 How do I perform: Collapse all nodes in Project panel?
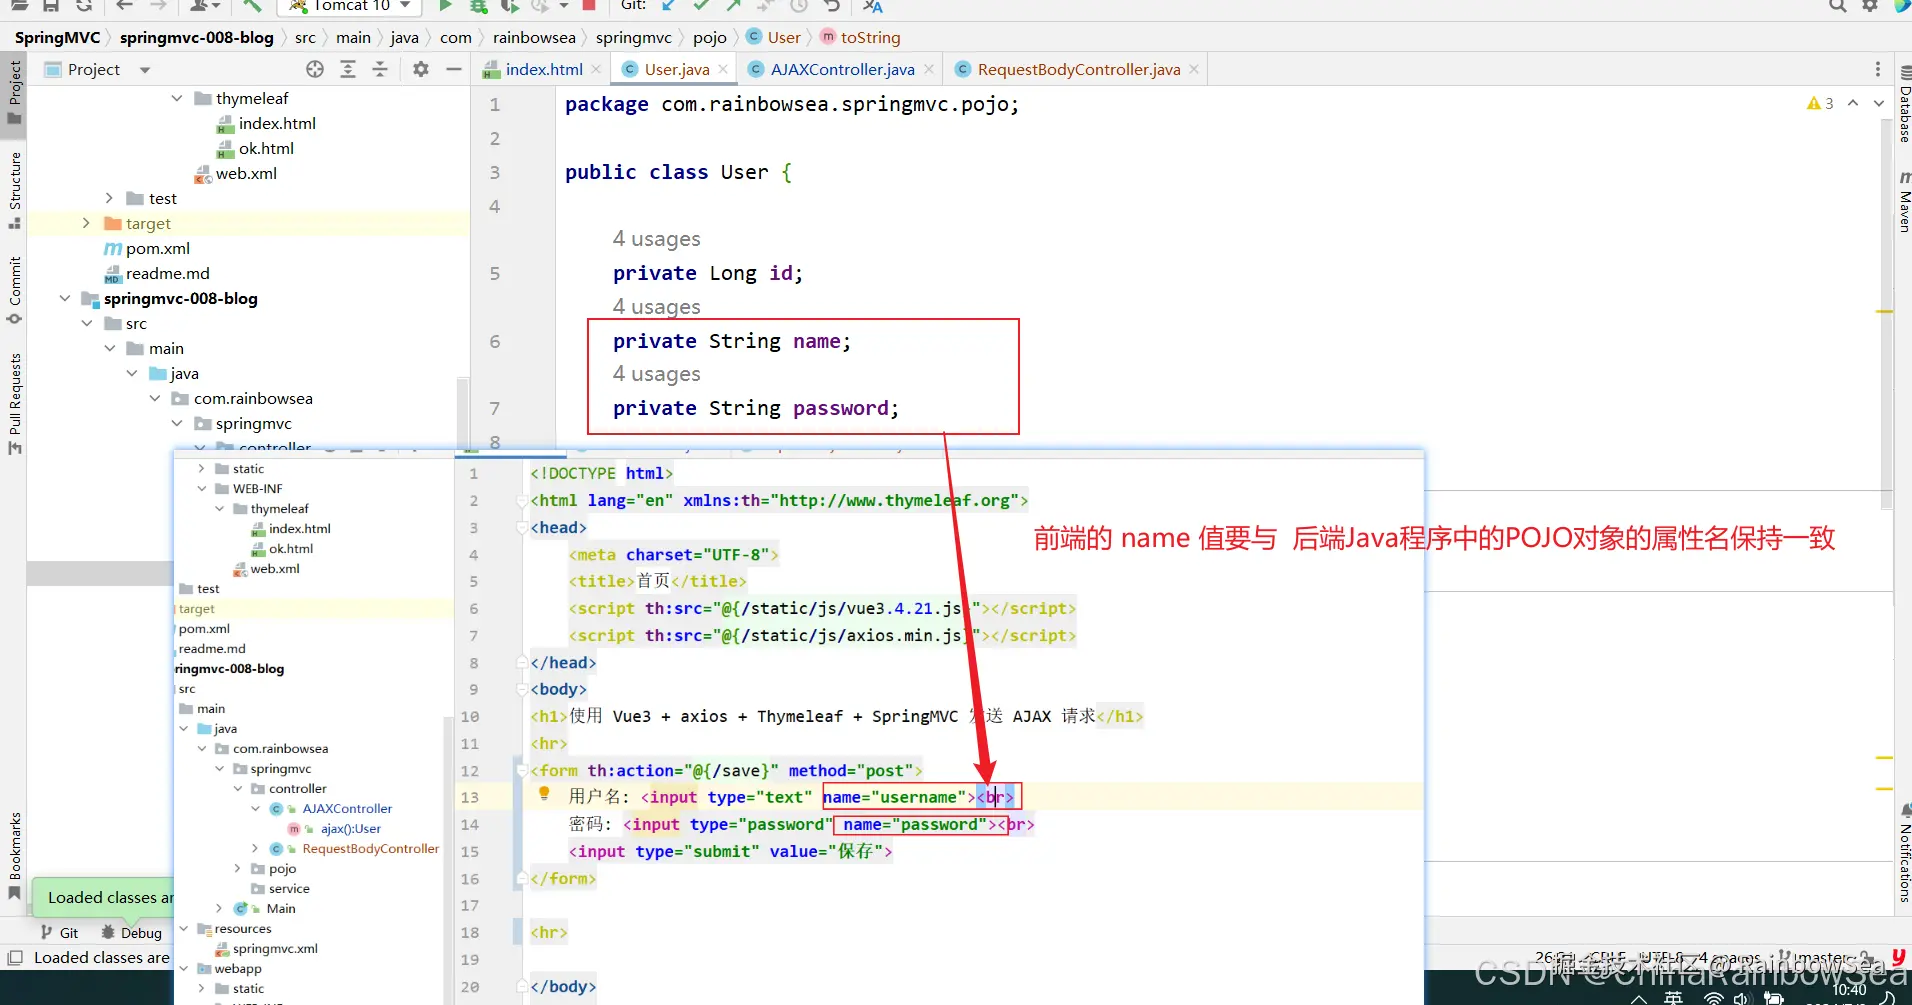380,69
